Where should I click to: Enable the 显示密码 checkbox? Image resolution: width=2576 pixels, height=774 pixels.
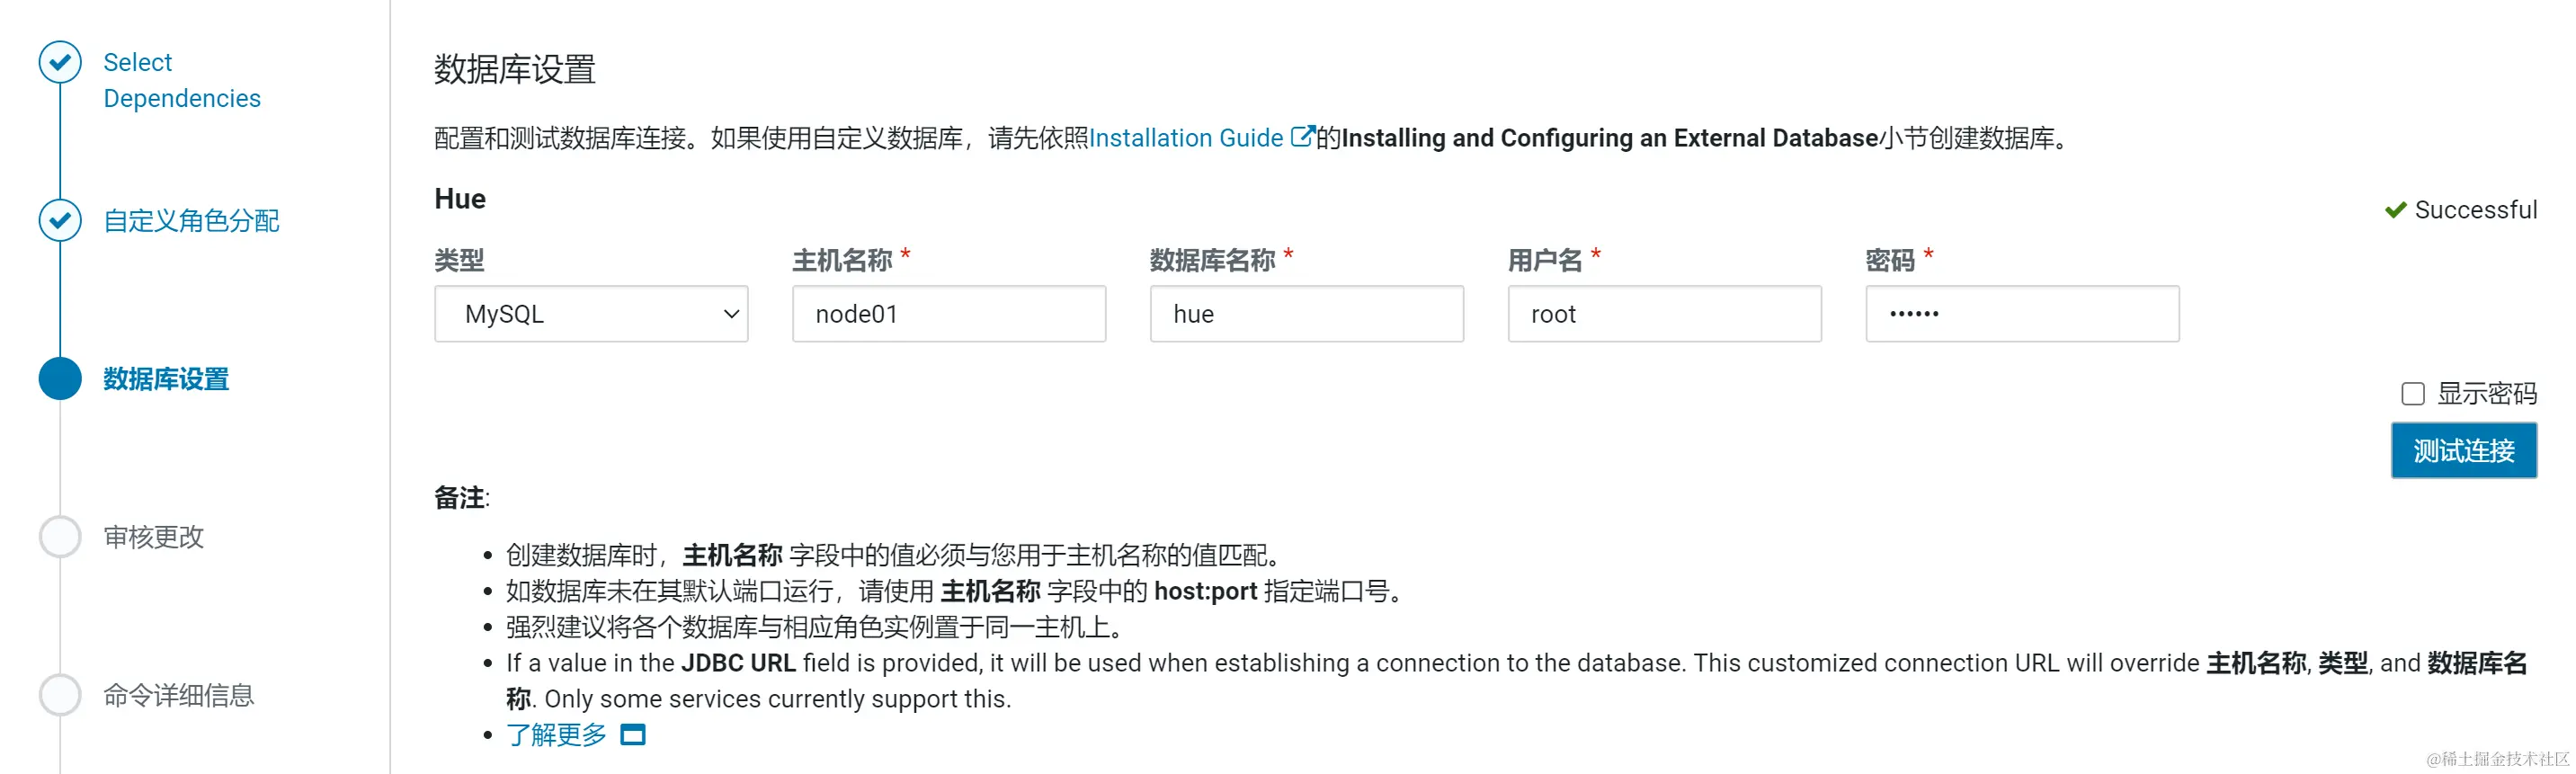click(2412, 394)
